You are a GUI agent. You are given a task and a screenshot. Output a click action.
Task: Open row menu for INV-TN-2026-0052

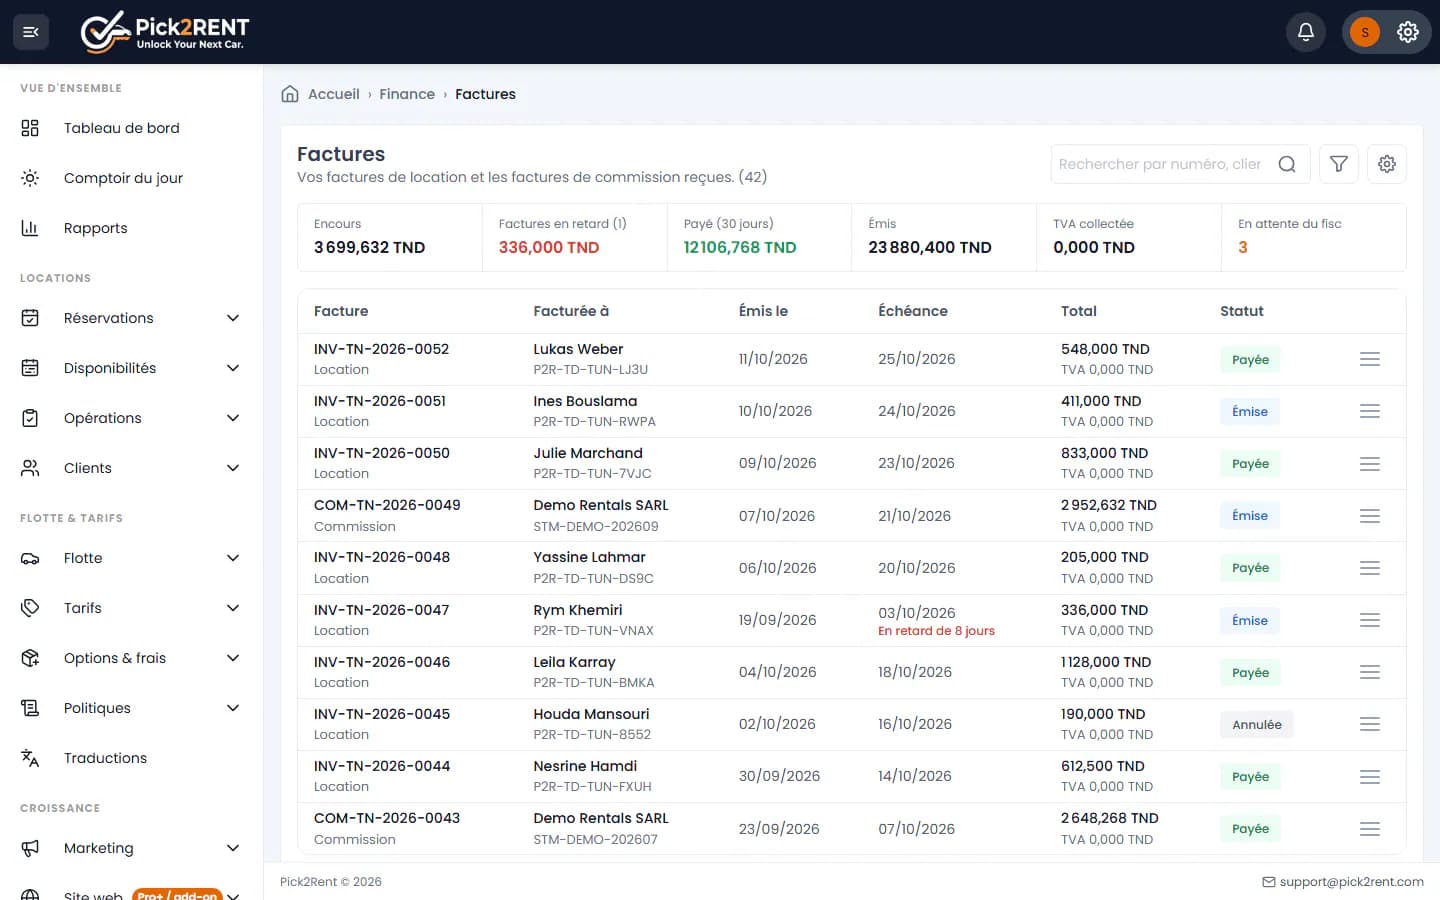[1370, 359]
